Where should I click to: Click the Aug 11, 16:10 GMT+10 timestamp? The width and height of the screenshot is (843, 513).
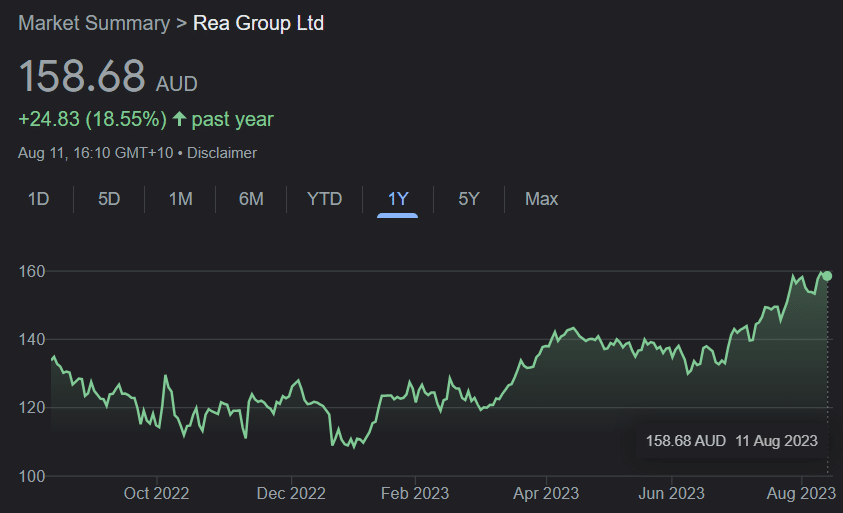coord(96,153)
